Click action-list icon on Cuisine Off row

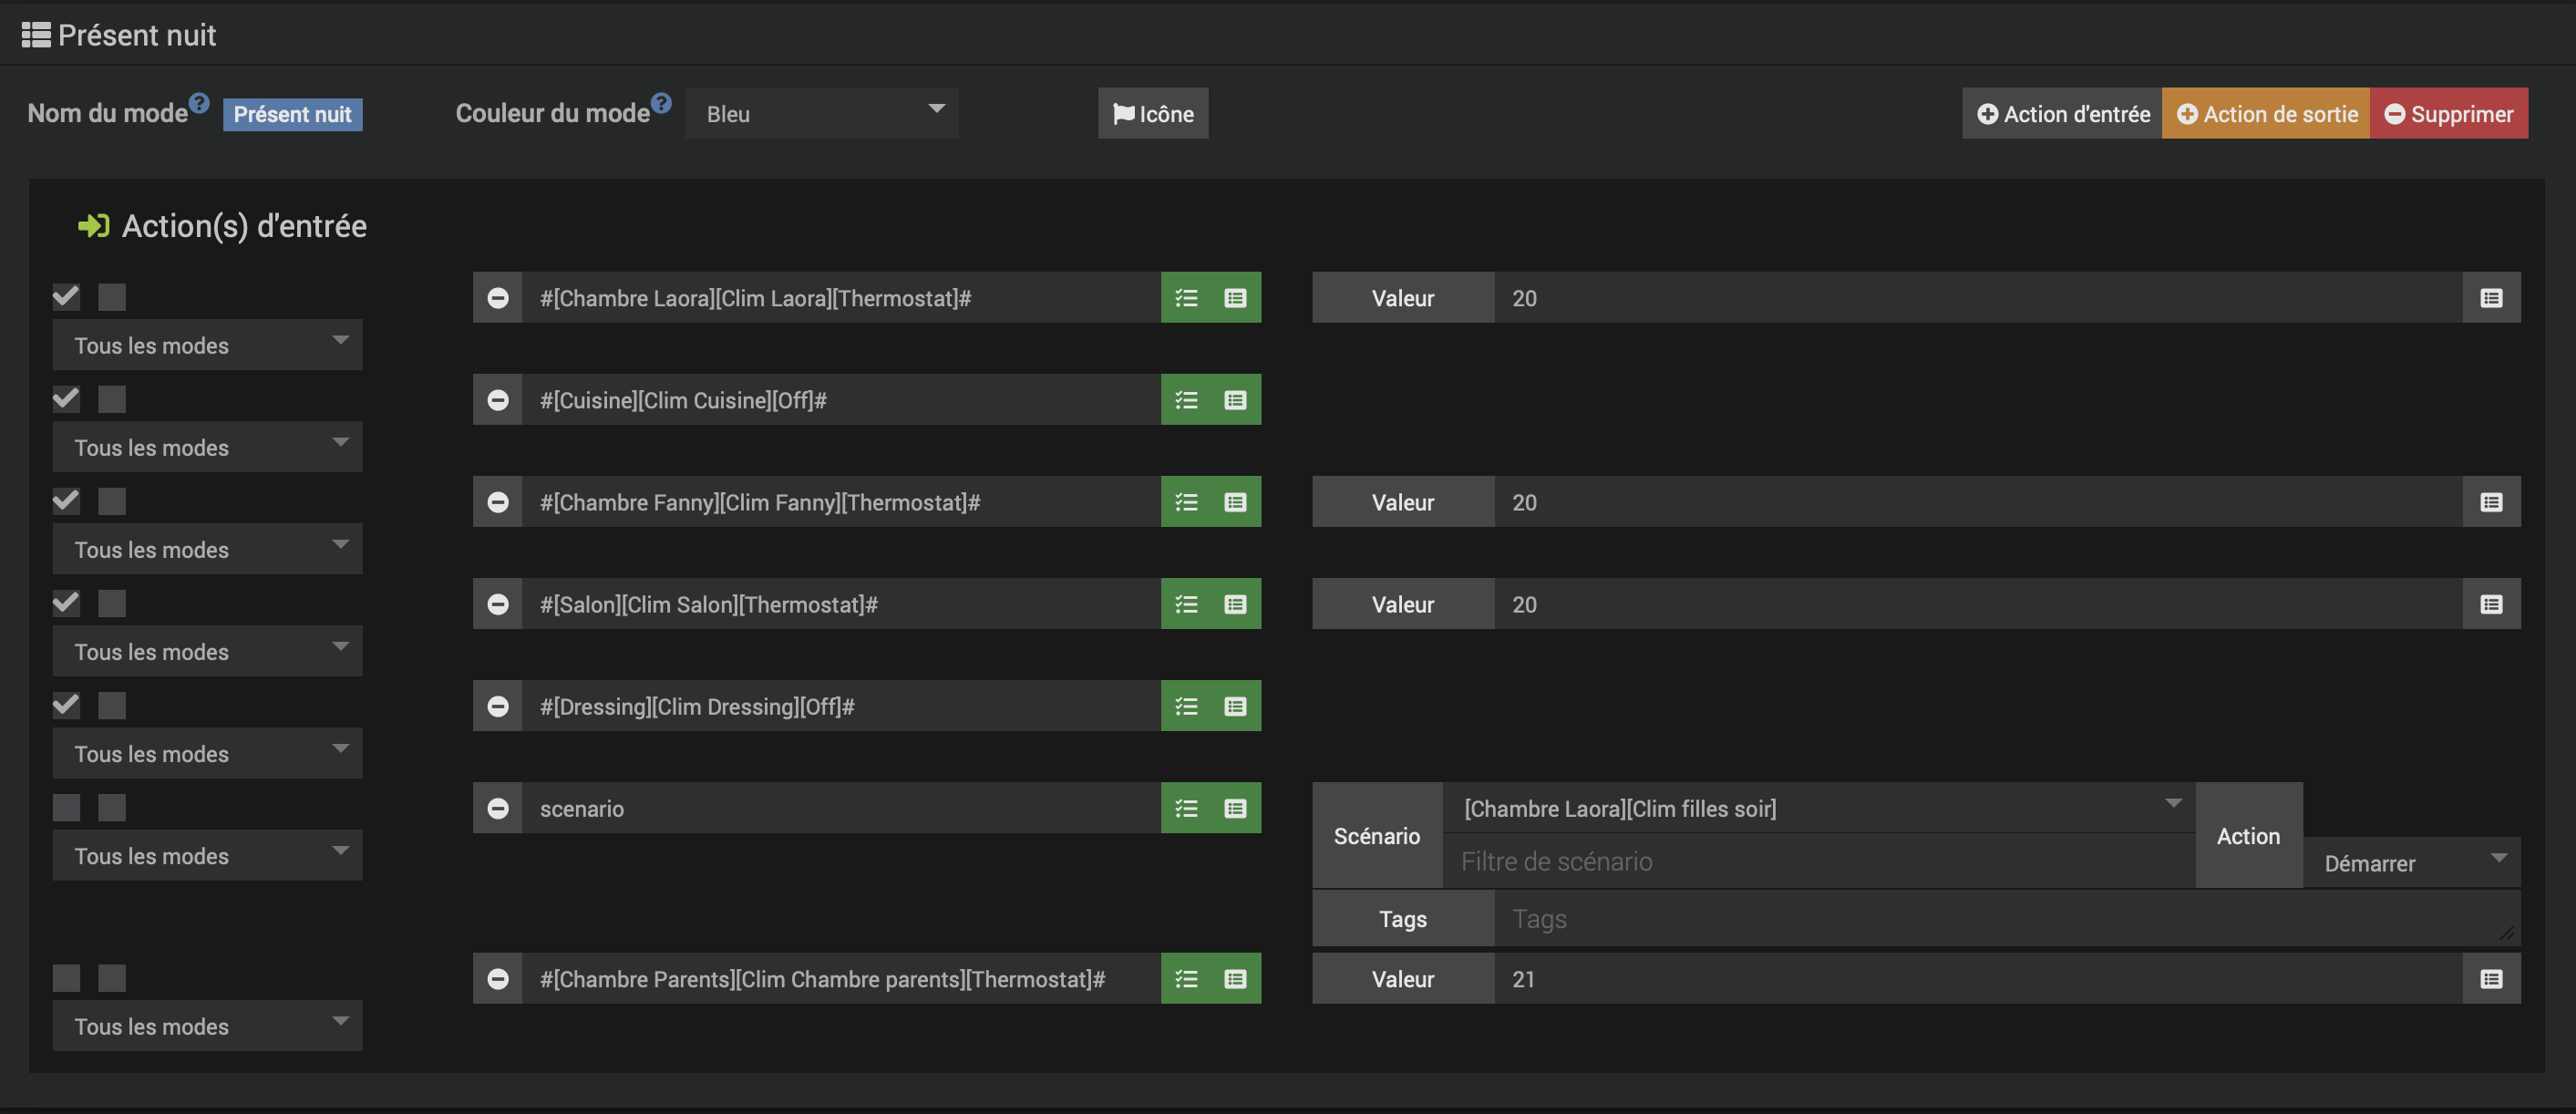click(1186, 400)
